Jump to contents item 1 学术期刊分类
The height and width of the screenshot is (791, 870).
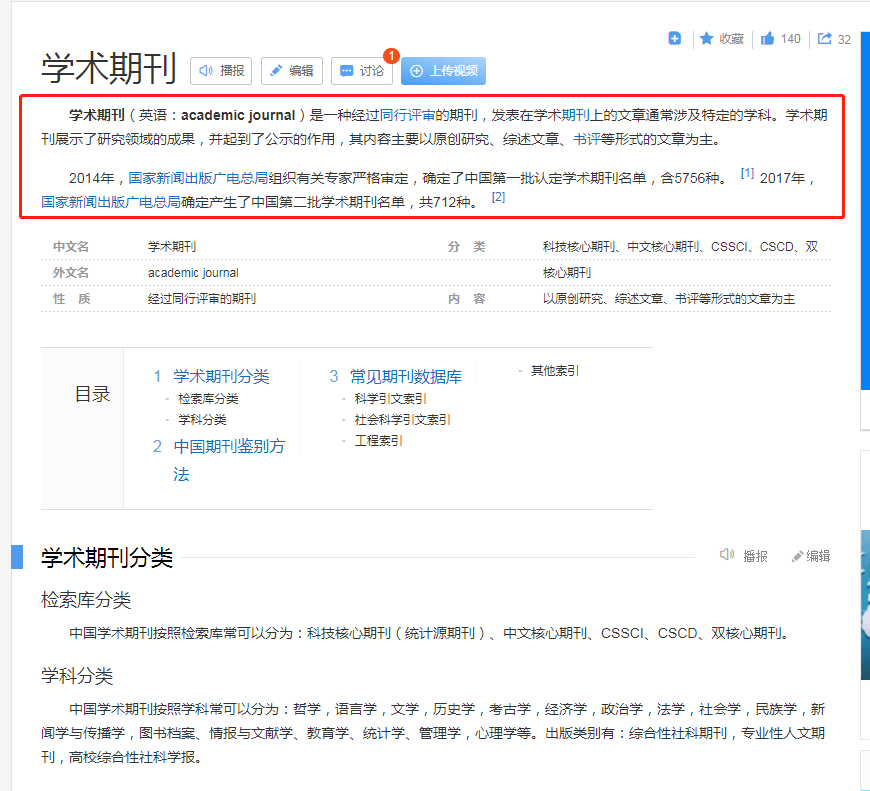click(x=221, y=376)
